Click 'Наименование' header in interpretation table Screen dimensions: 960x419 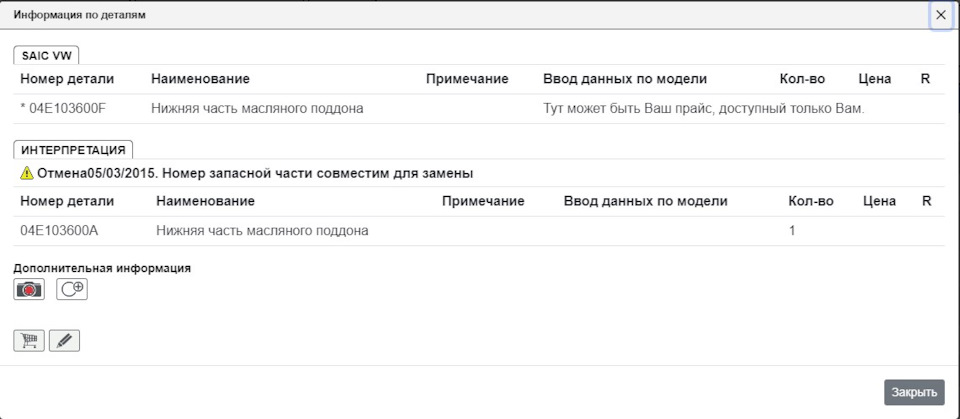(205, 201)
